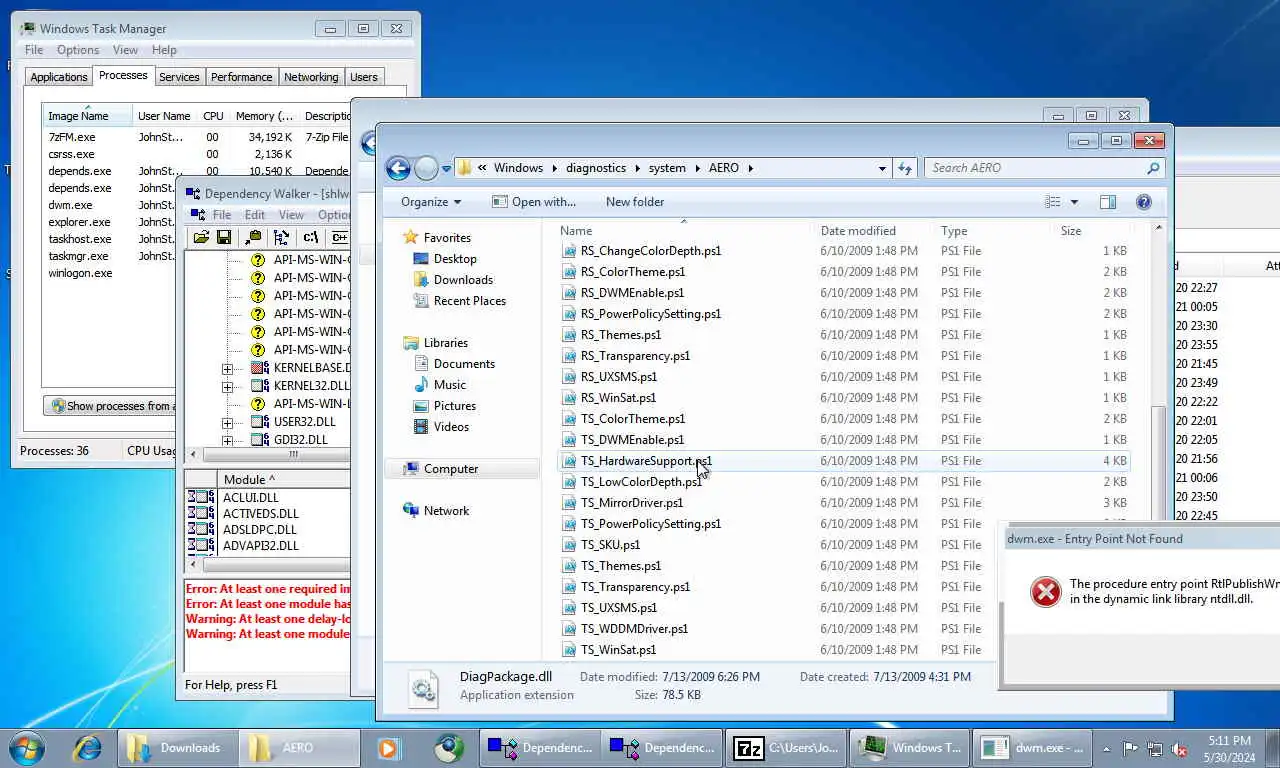Show hidden tray icons arrow

tap(1106, 749)
